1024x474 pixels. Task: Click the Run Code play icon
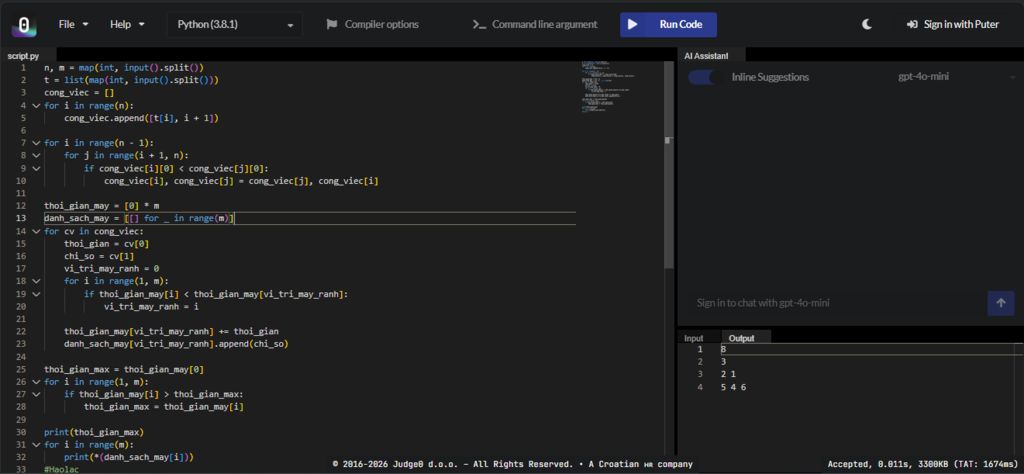tap(632, 24)
